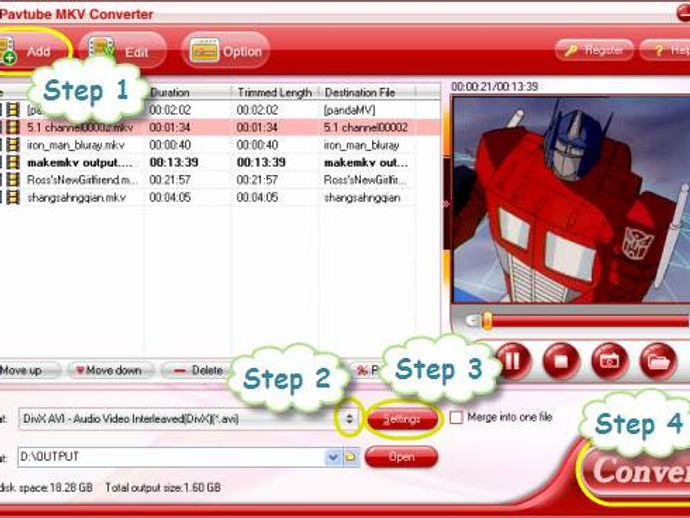The image size is (690, 518).
Task: Click the Move down button
Action: pyautogui.click(x=110, y=371)
